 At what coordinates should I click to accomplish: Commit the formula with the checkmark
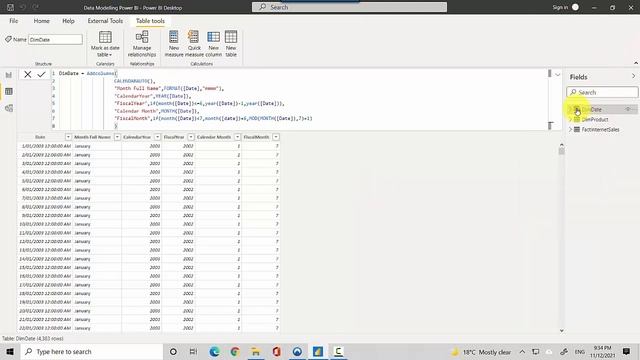(41, 74)
